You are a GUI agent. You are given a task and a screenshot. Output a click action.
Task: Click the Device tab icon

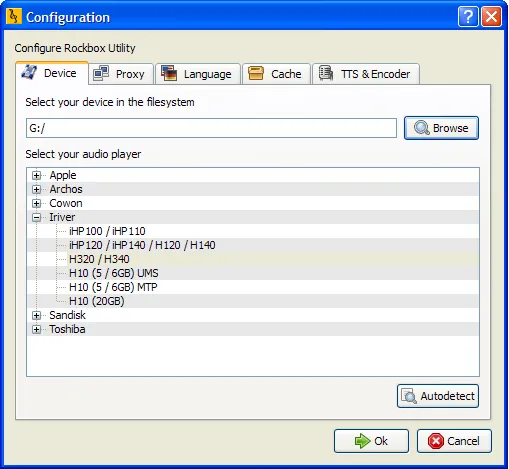point(29,72)
